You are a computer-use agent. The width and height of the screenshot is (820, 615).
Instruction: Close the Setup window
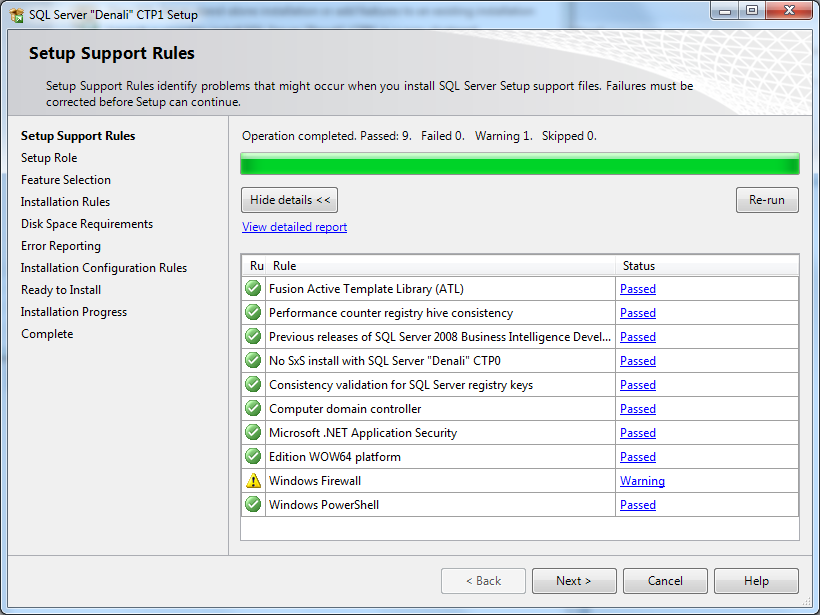(x=789, y=11)
